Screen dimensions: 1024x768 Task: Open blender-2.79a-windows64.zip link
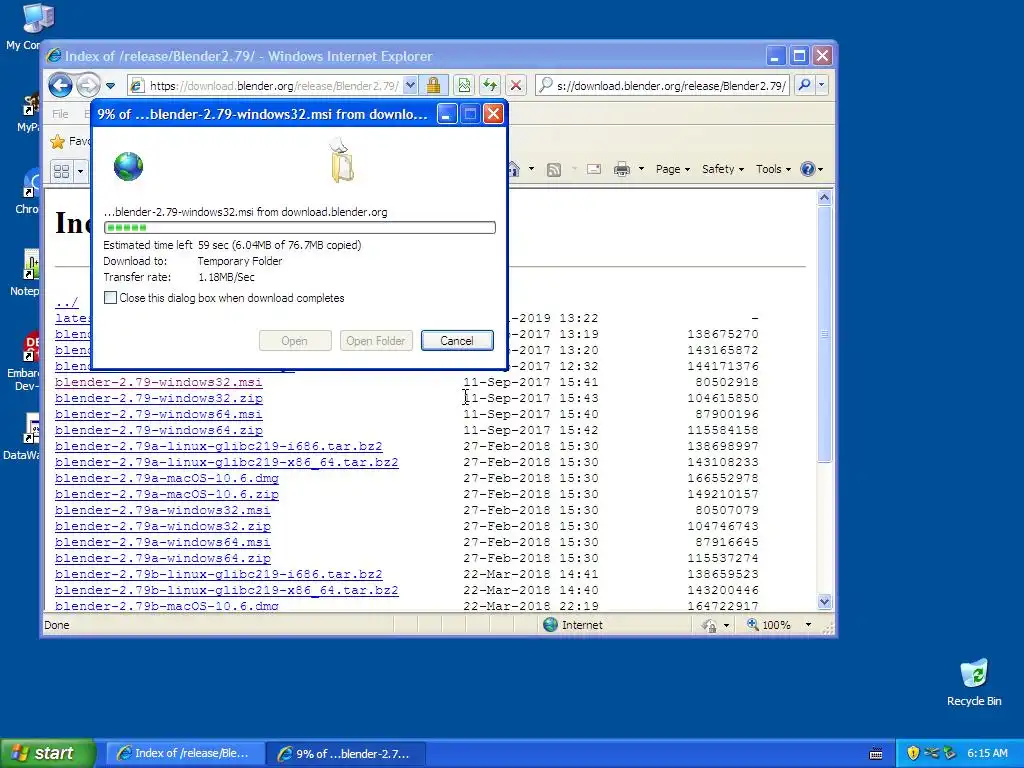[x=163, y=558]
